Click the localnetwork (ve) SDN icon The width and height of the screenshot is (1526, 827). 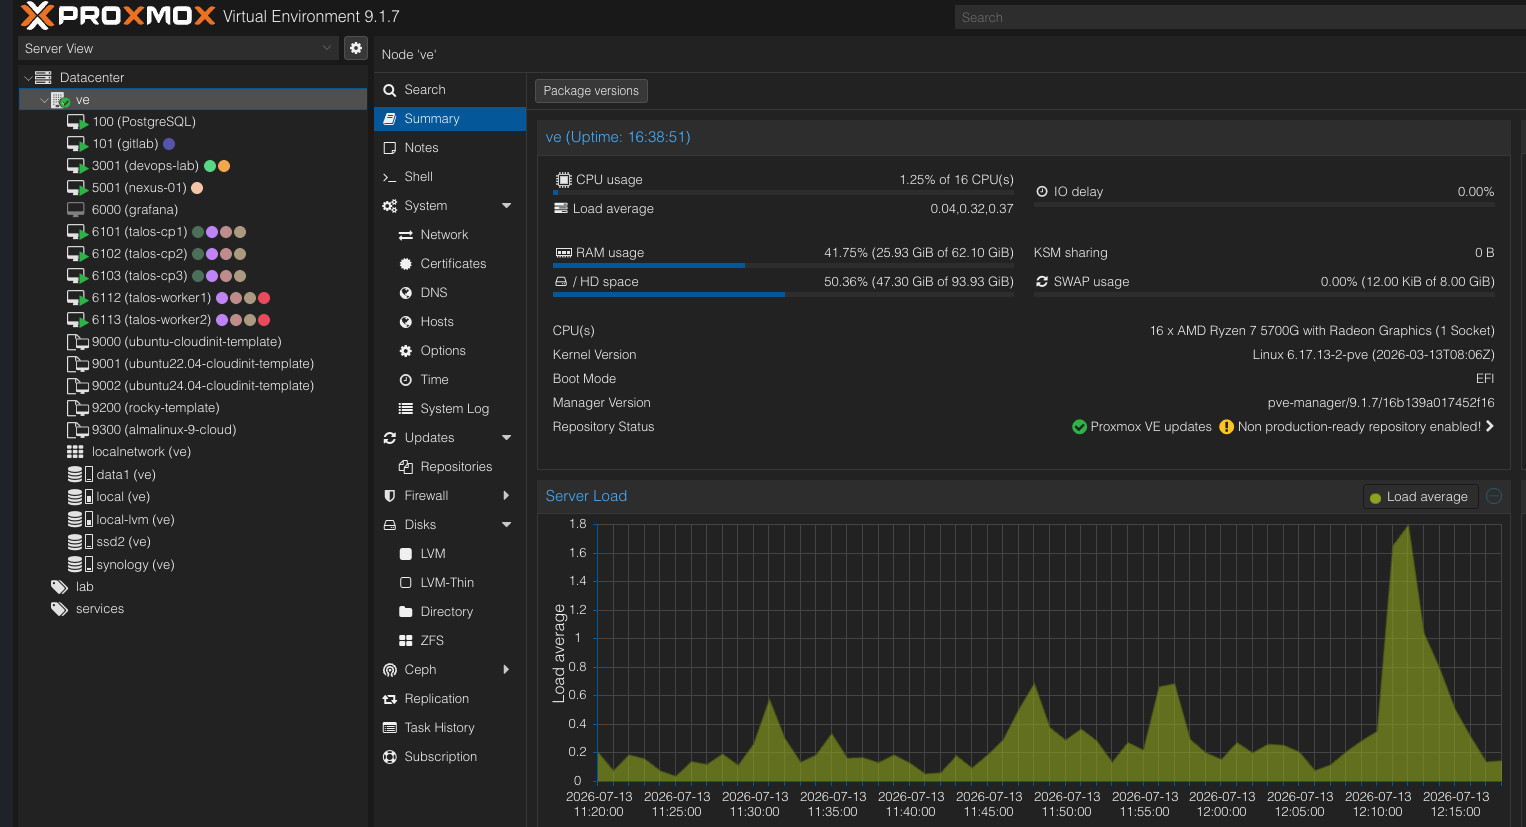[x=75, y=452]
